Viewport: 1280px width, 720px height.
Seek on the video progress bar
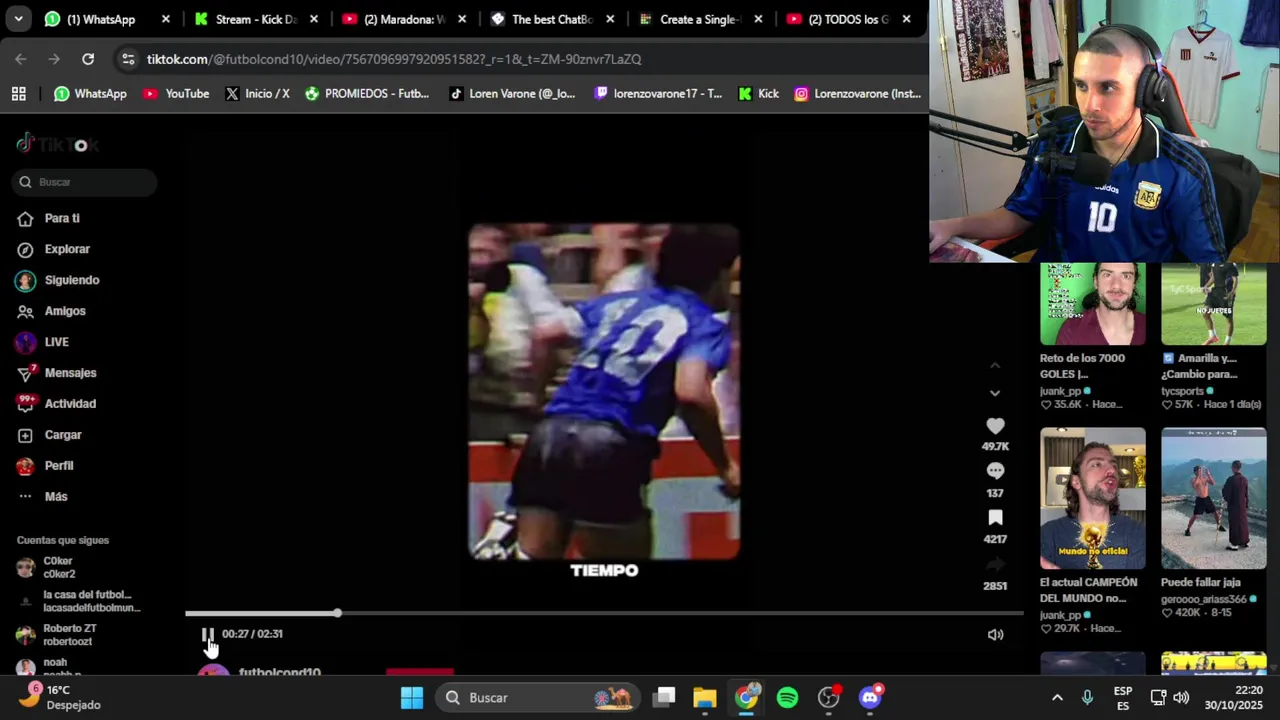coord(604,613)
